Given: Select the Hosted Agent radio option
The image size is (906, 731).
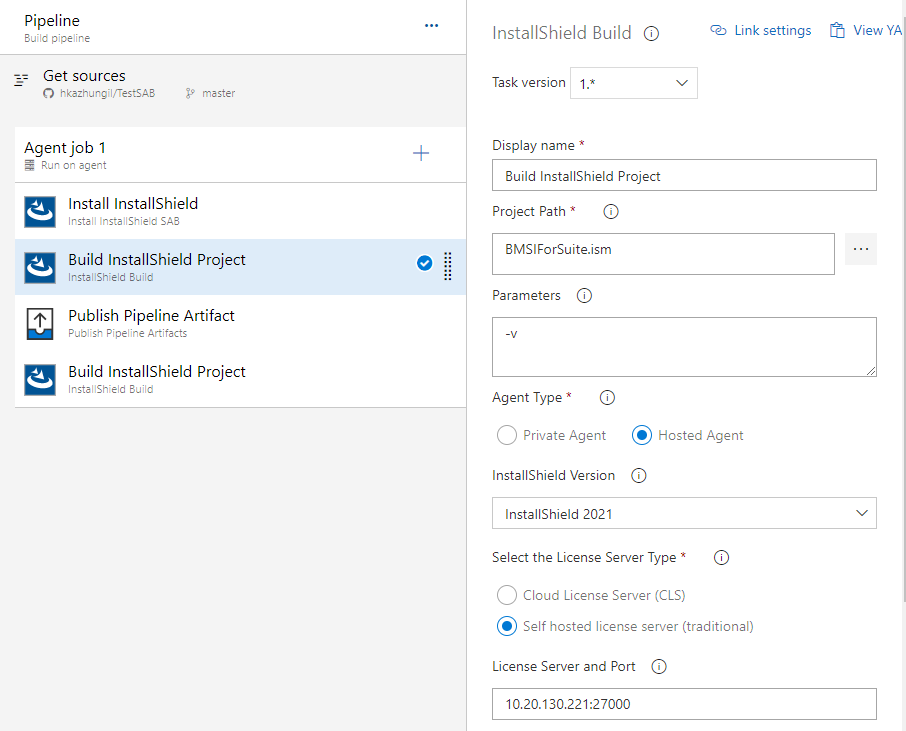Looking at the screenshot, I should [x=641, y=435].
